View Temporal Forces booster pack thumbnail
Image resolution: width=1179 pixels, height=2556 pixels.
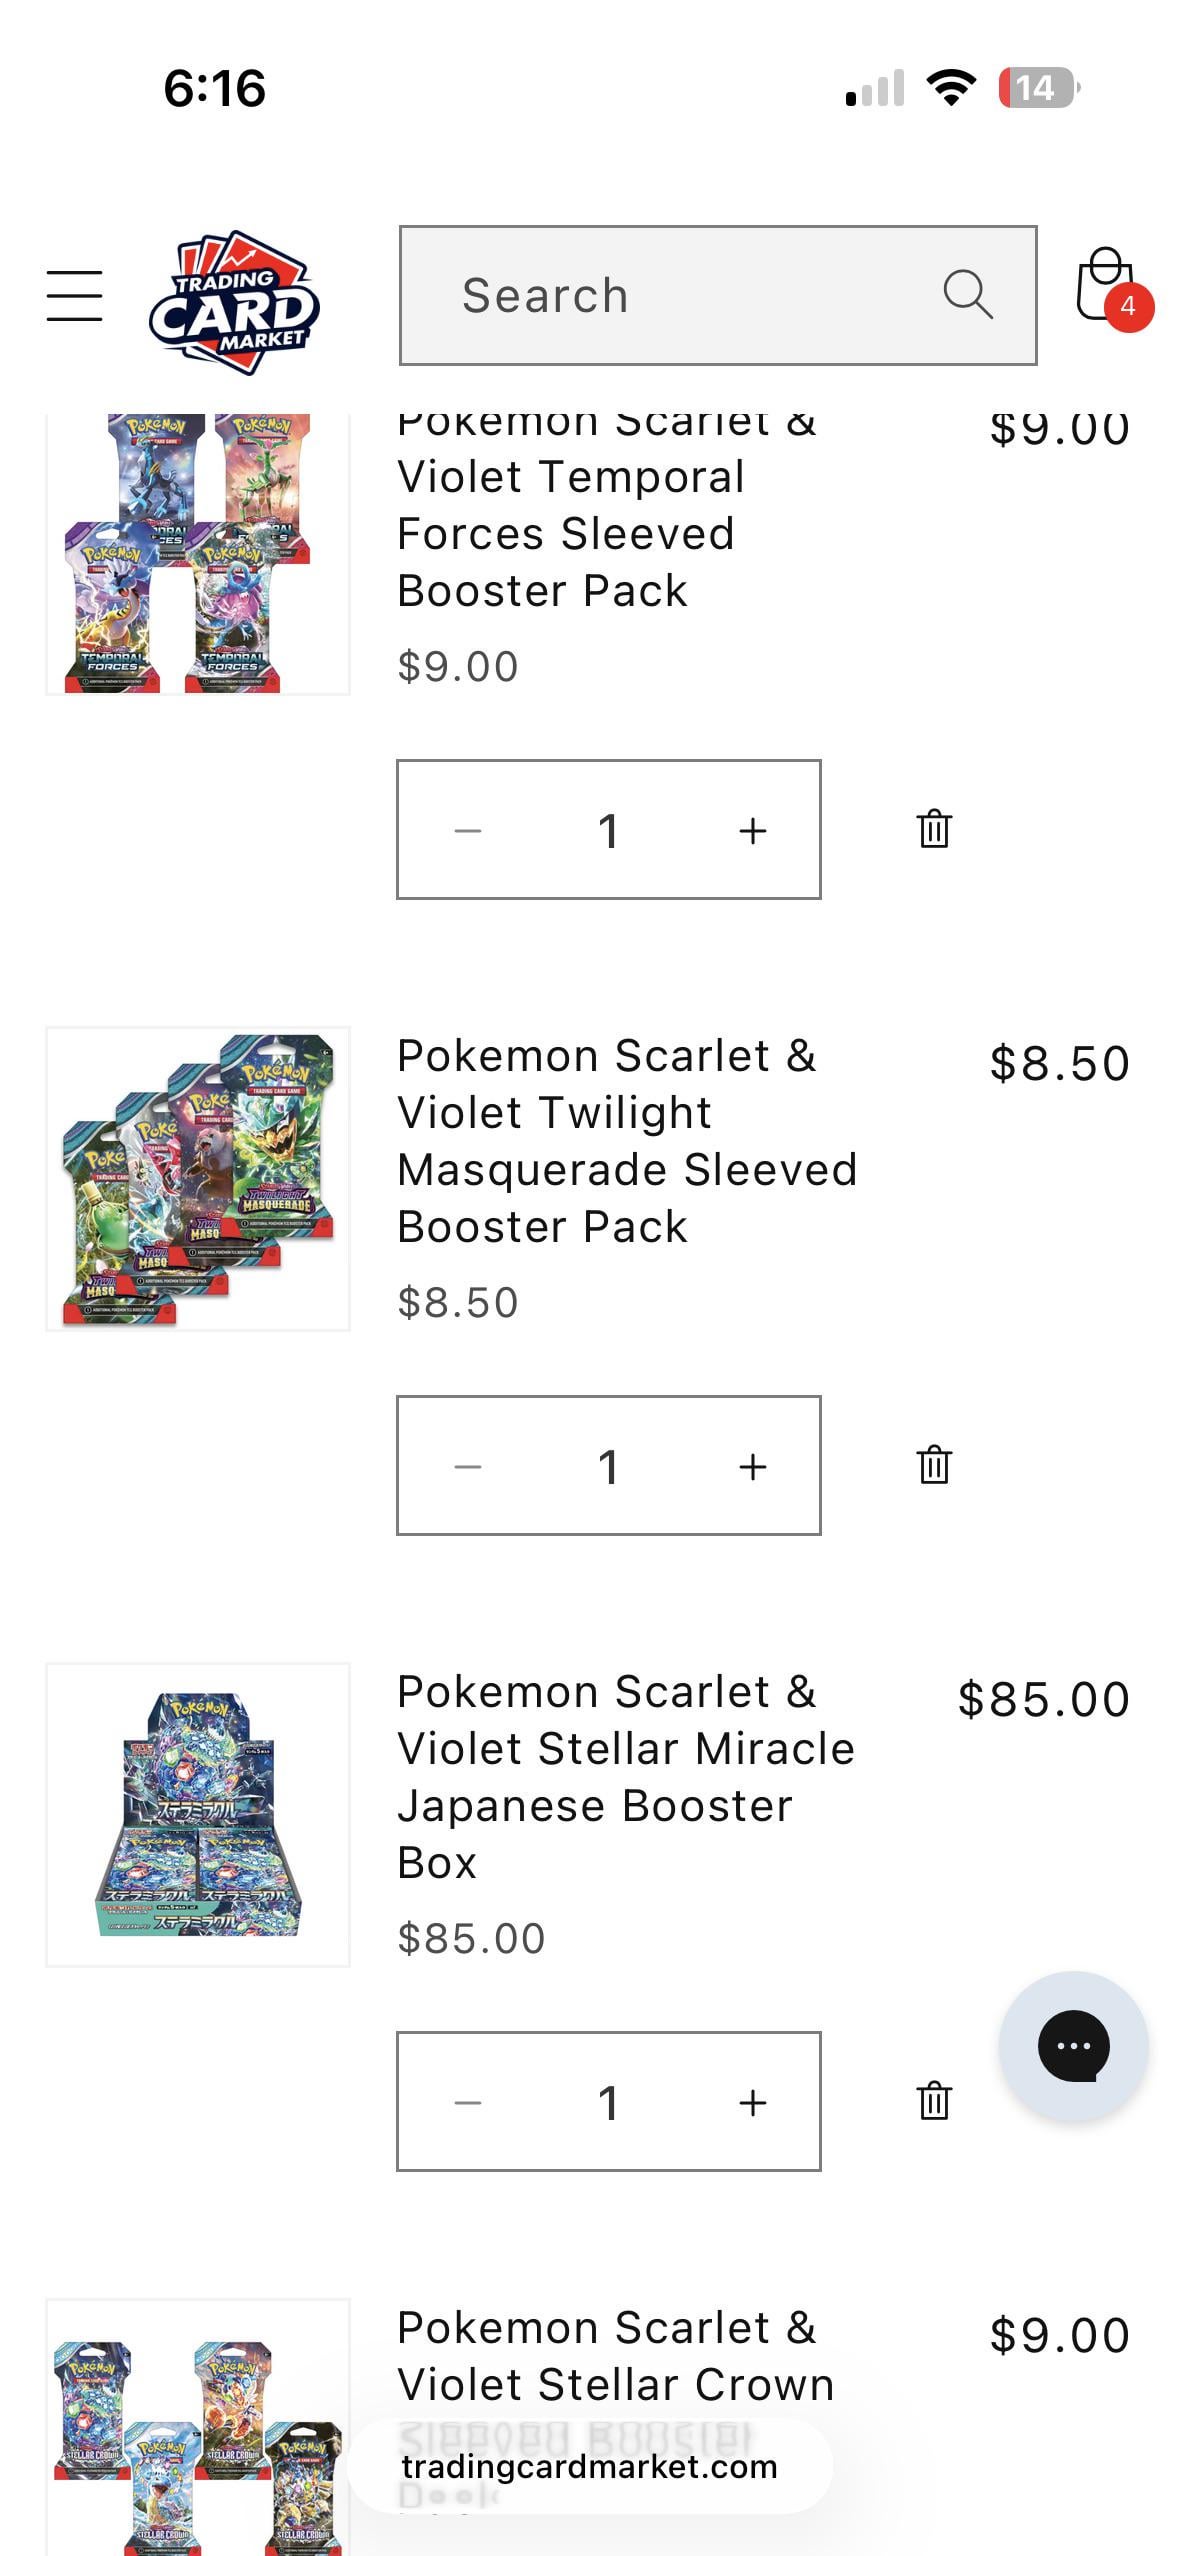point(198,553)
